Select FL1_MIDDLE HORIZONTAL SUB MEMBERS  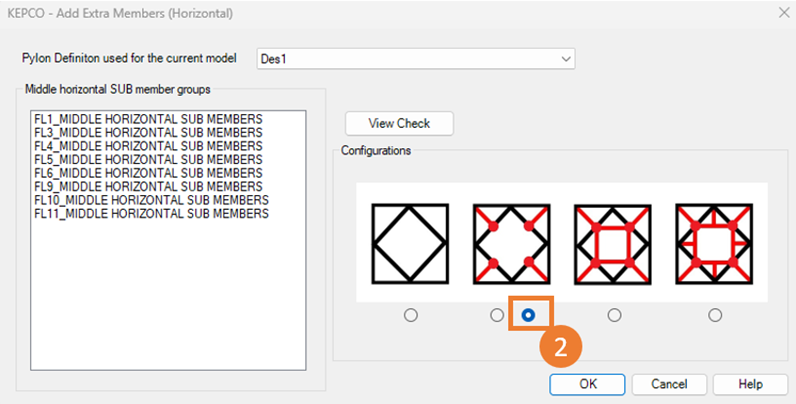pos(148,119)
